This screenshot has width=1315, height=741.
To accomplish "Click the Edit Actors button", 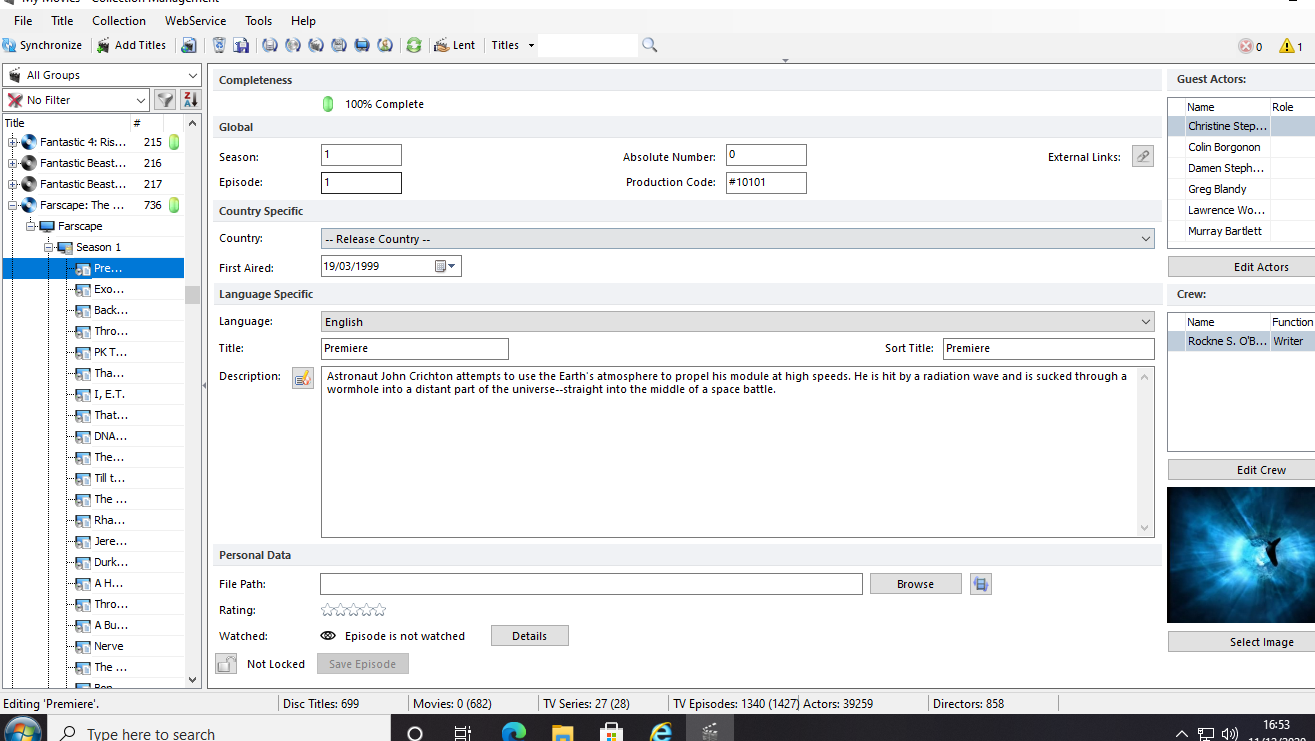I will coord(1241,267).
